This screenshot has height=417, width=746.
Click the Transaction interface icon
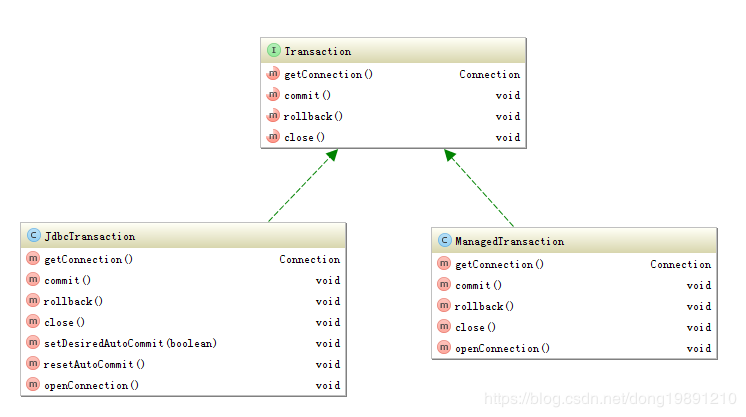[273, 51]
